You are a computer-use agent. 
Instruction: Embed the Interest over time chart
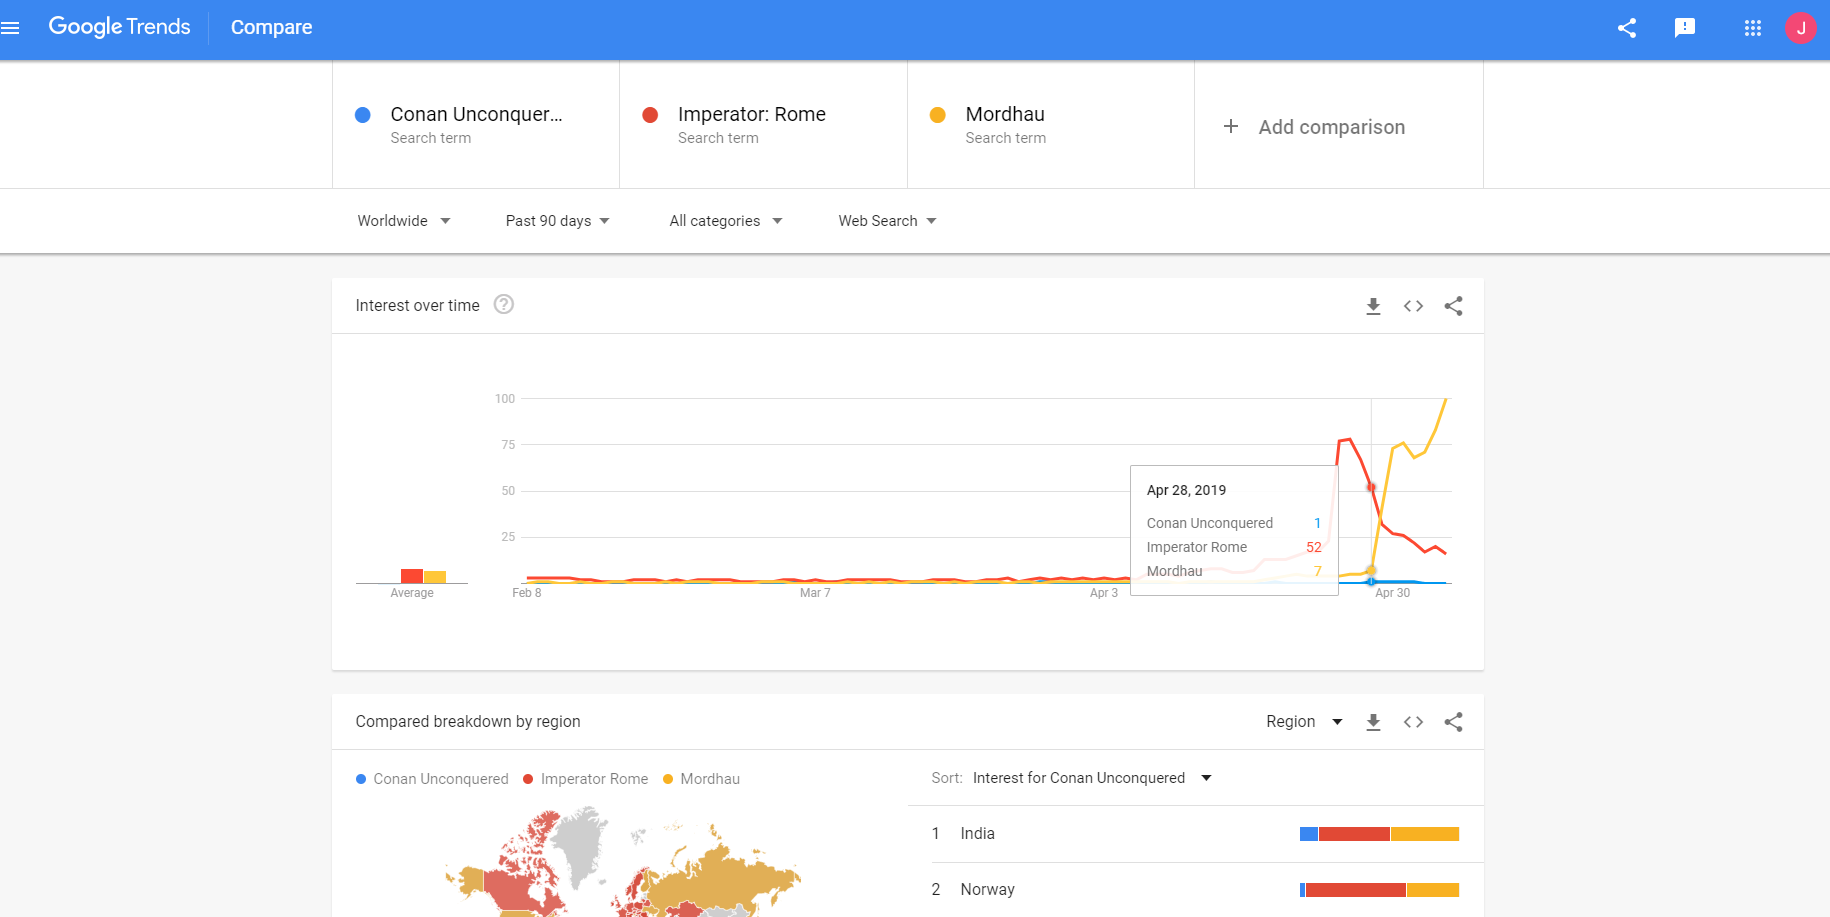(x=1413, y=306)
